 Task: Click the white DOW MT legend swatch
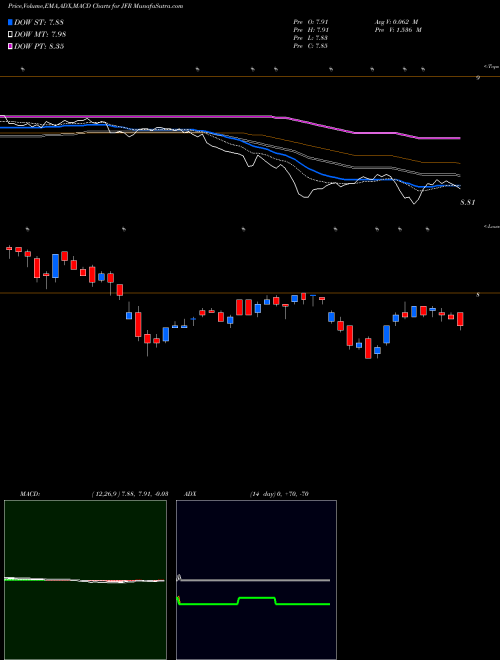coord(11,34)
